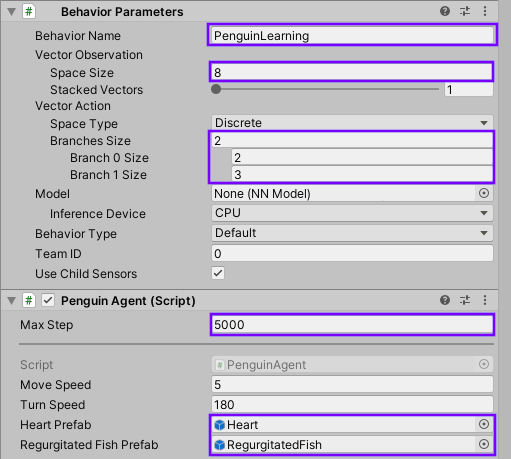Open Penguin Agent three-dot options menu

(x=485, y=300)
